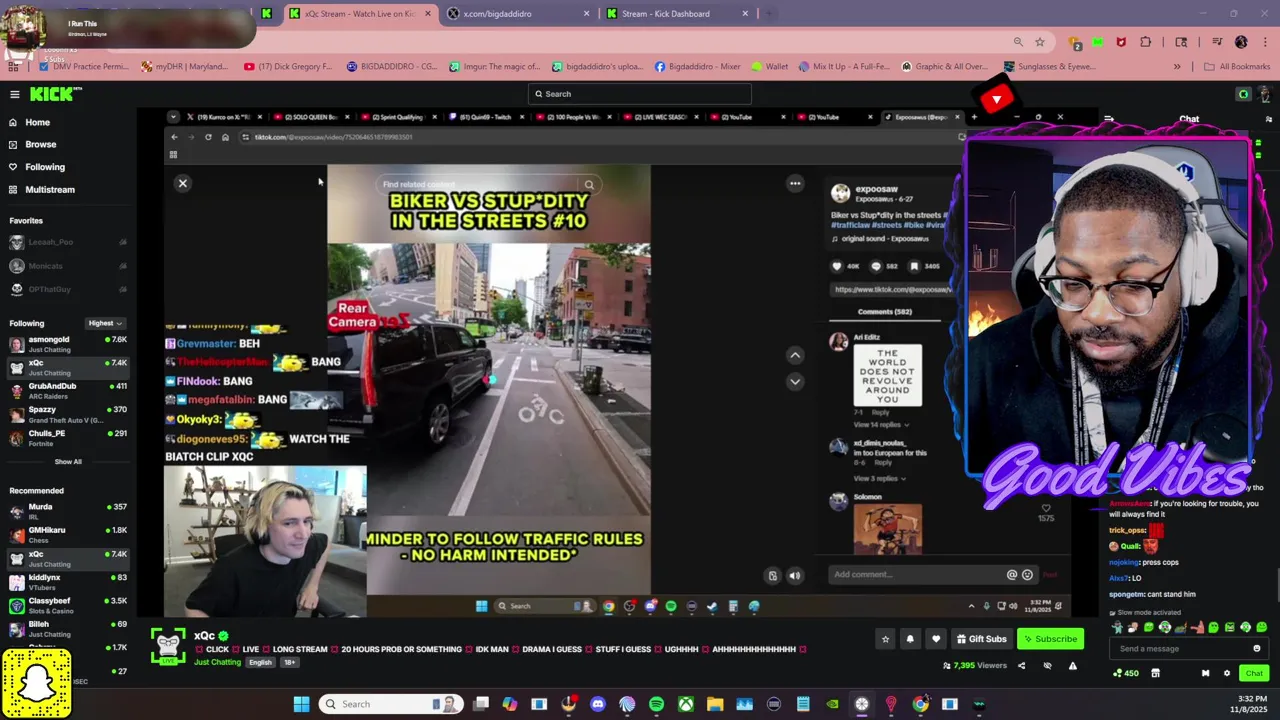This screenshot has height=720, width=1280.
Task: Open the Kick hamburger menu
Action: 15,94
